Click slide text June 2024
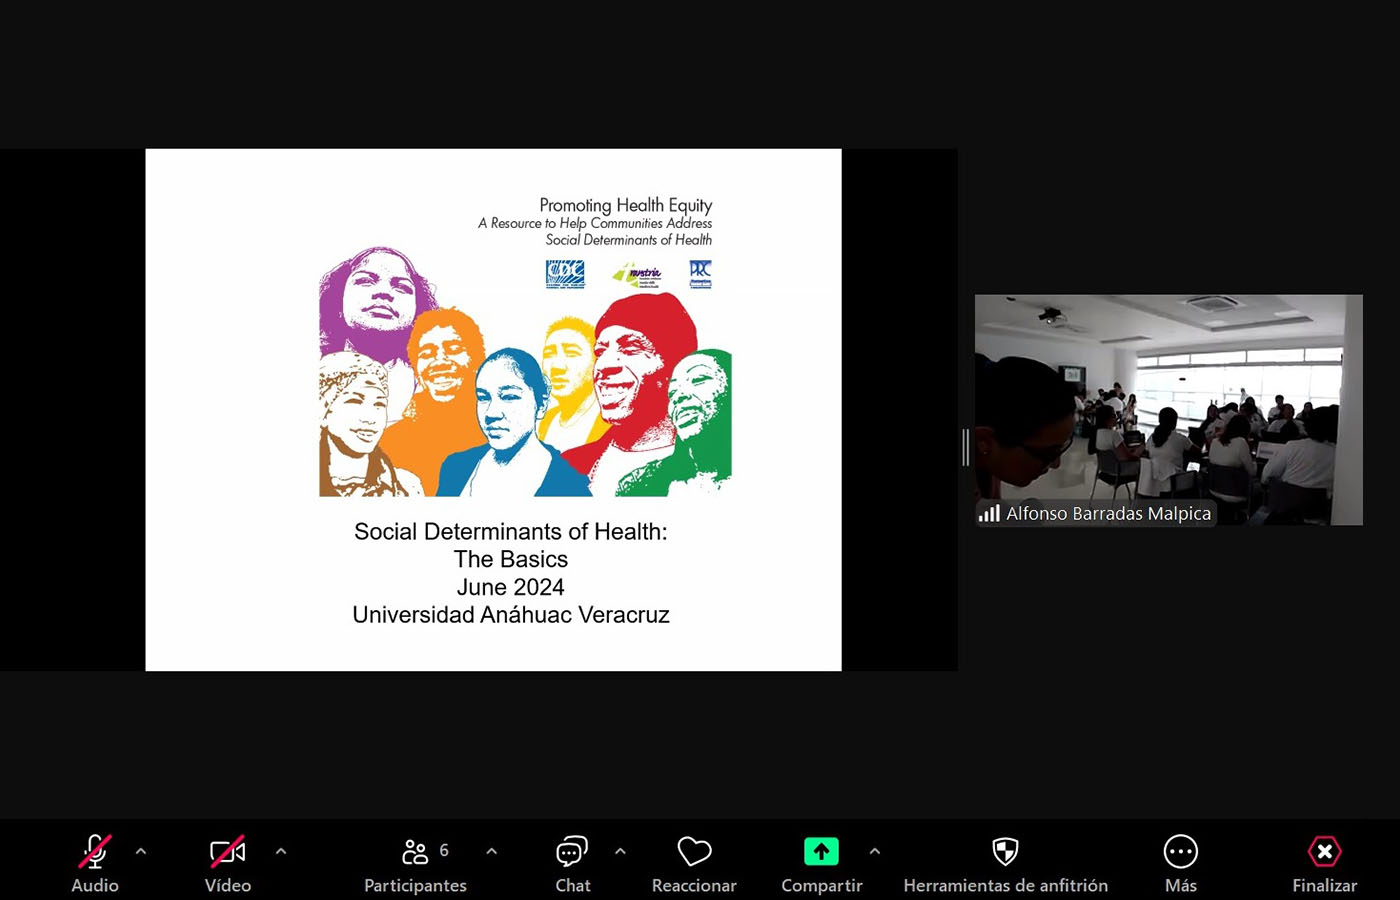Image resolution: width=1400 pixels, height=900 pixels. click(x=511, y=587)
